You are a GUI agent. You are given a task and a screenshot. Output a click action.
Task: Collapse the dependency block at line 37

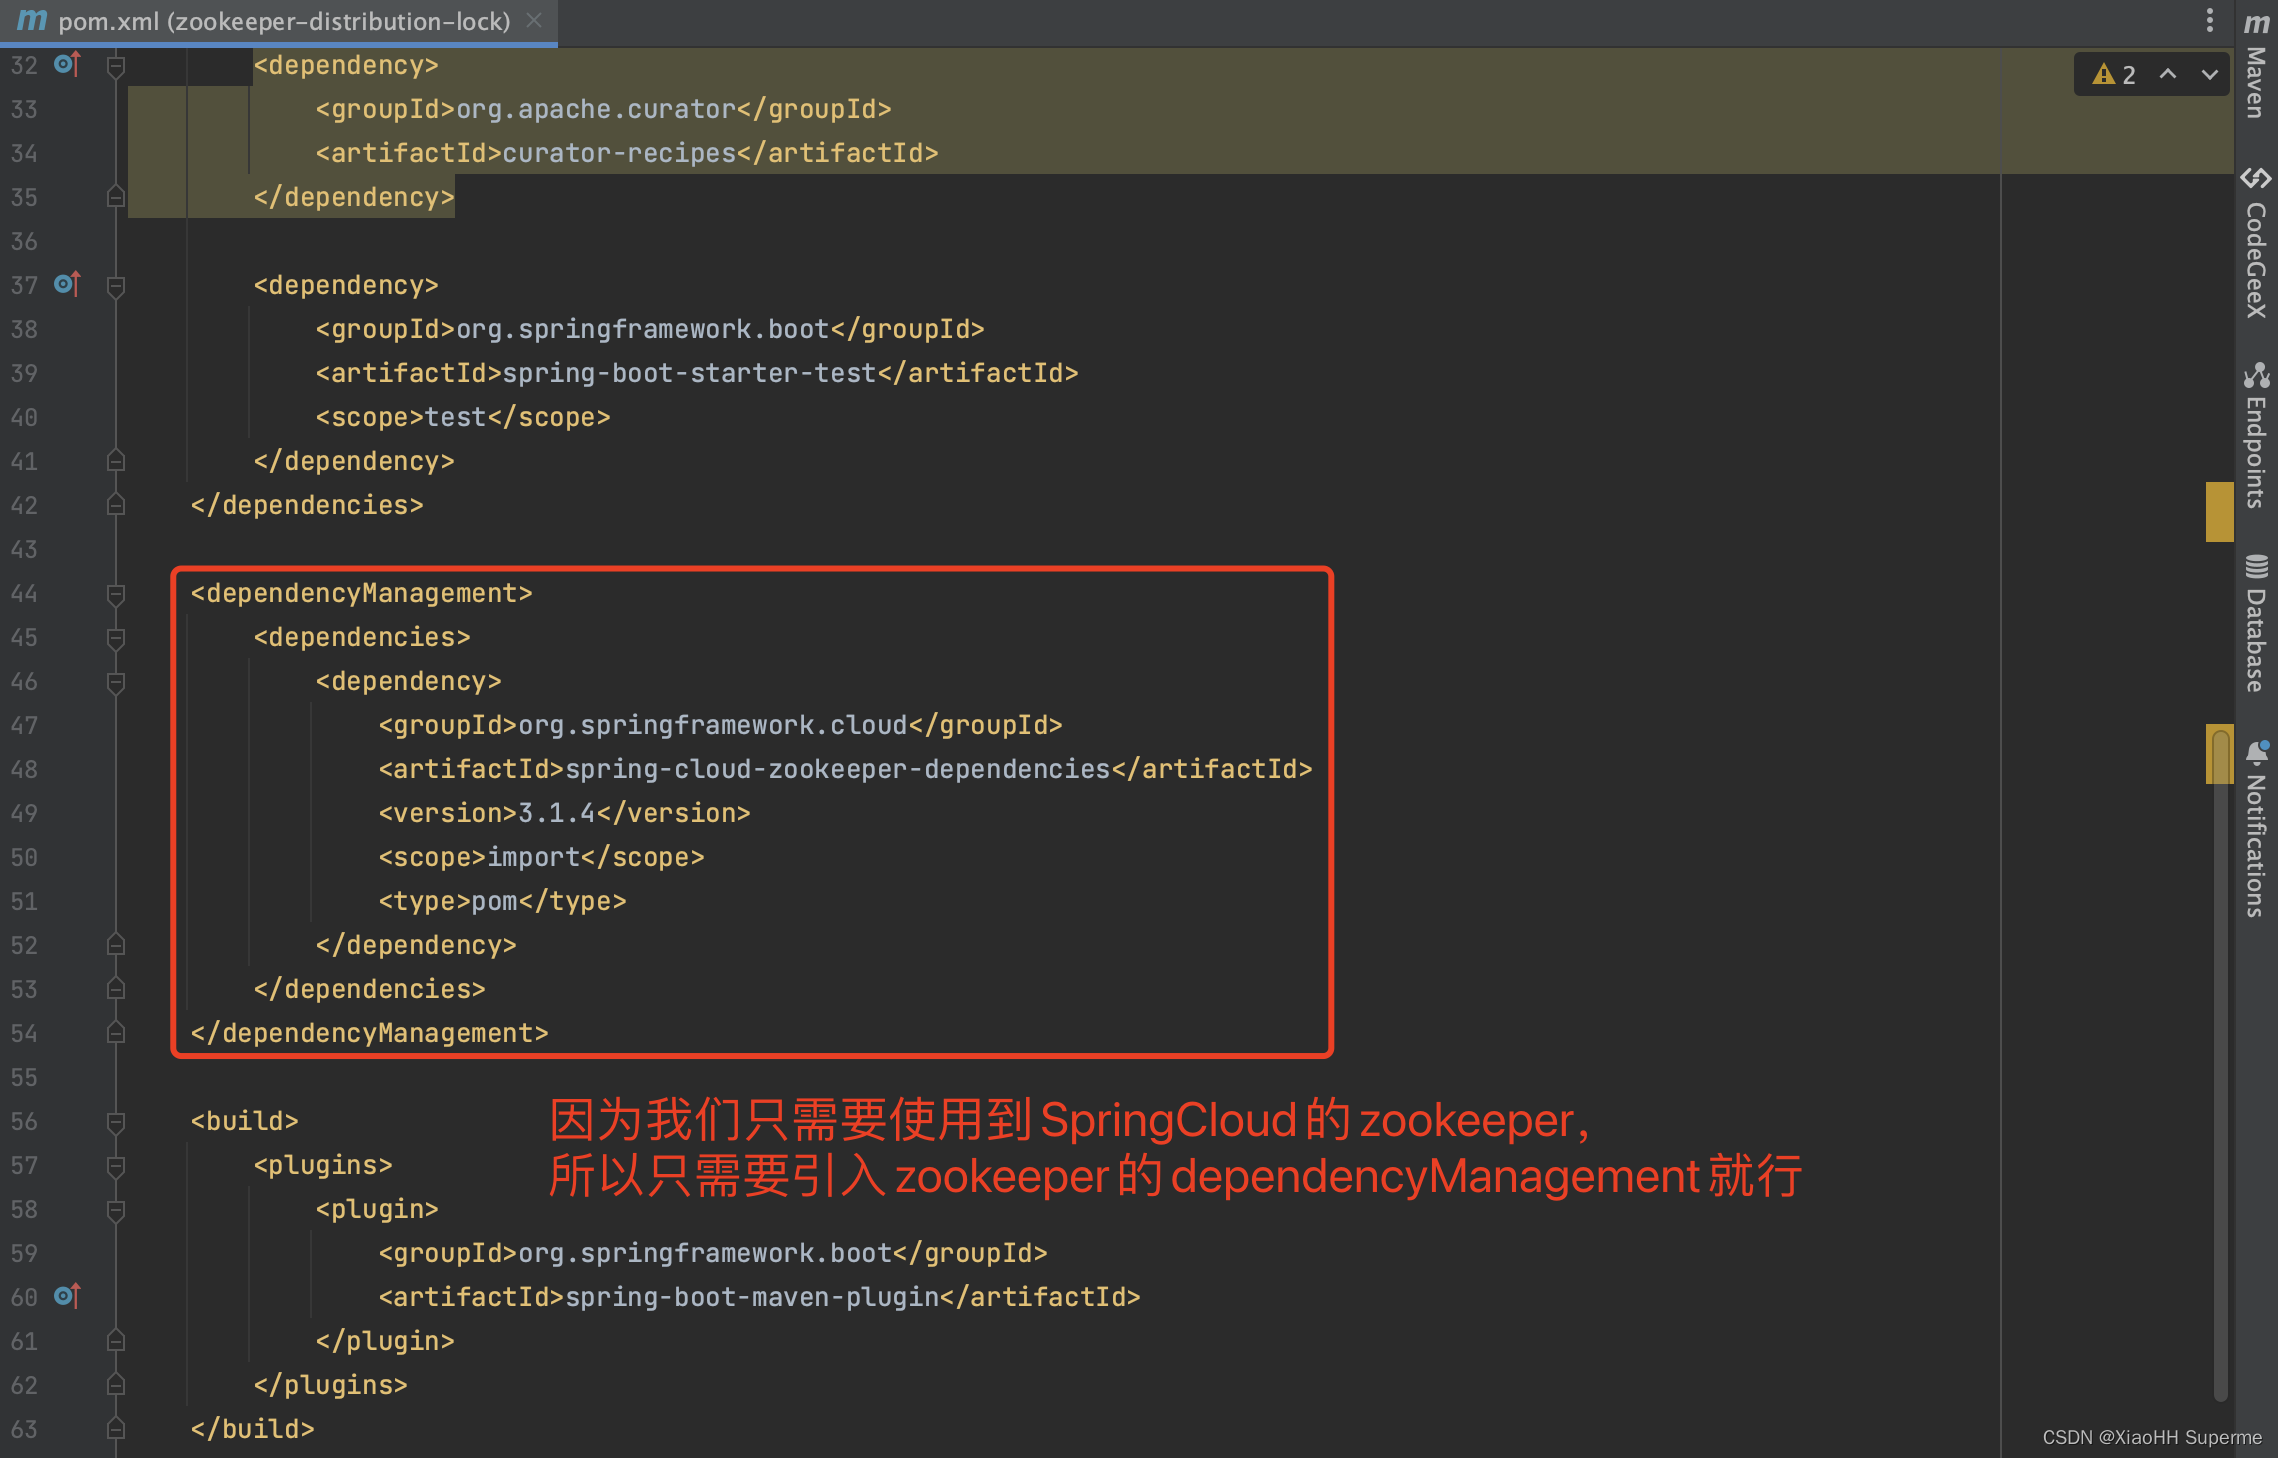[x=116, y=286]
